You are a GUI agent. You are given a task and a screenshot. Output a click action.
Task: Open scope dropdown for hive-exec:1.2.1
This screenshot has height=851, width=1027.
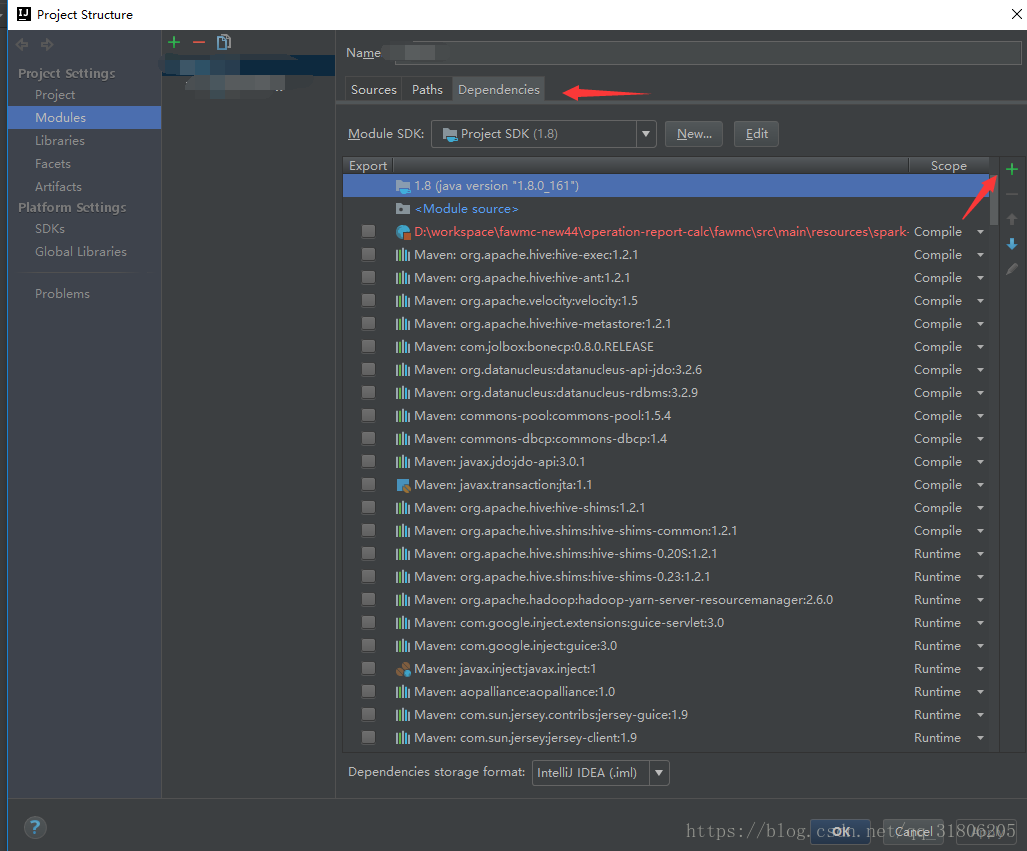[980, 255]
